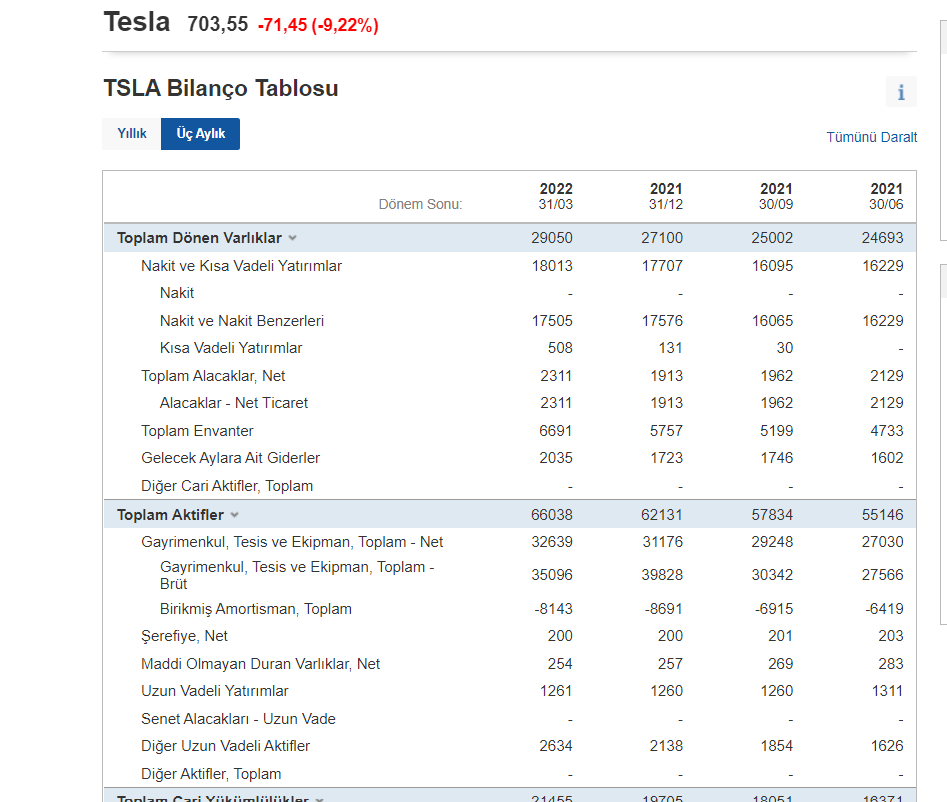The height and width of the screenshot is (802, 947).
Task: Click the Tesla heading
Action: [x=137, y=23]
